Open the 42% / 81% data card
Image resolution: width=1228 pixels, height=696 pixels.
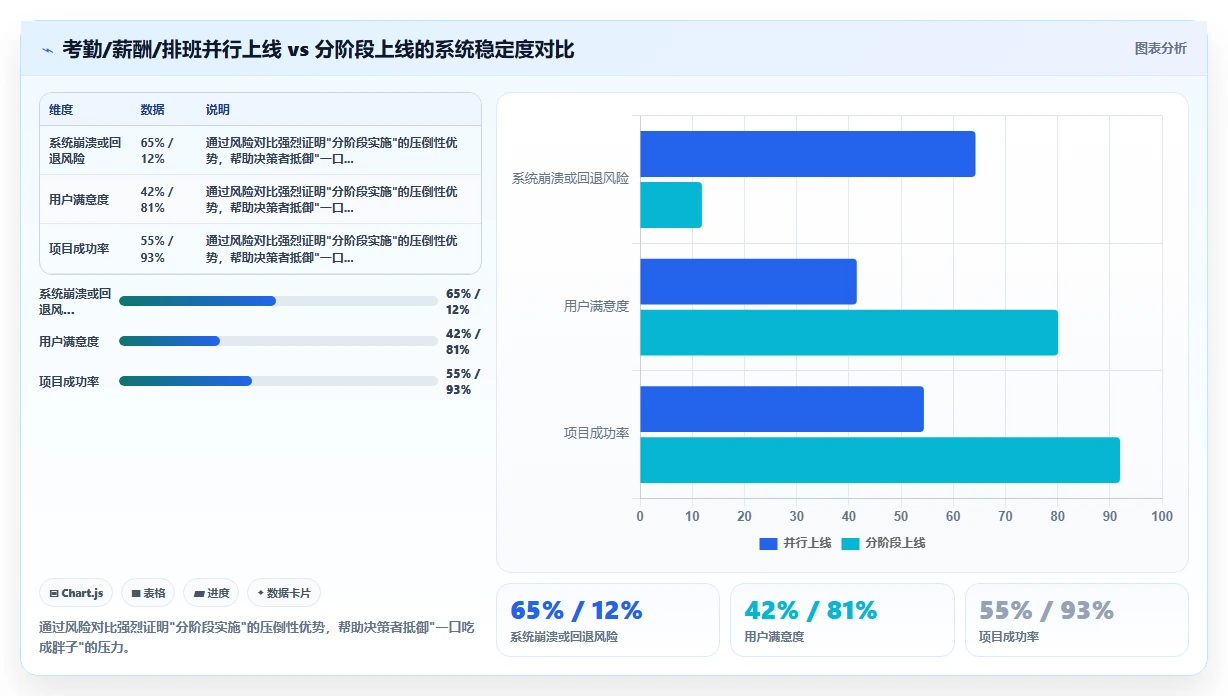(x=842, y=620)
